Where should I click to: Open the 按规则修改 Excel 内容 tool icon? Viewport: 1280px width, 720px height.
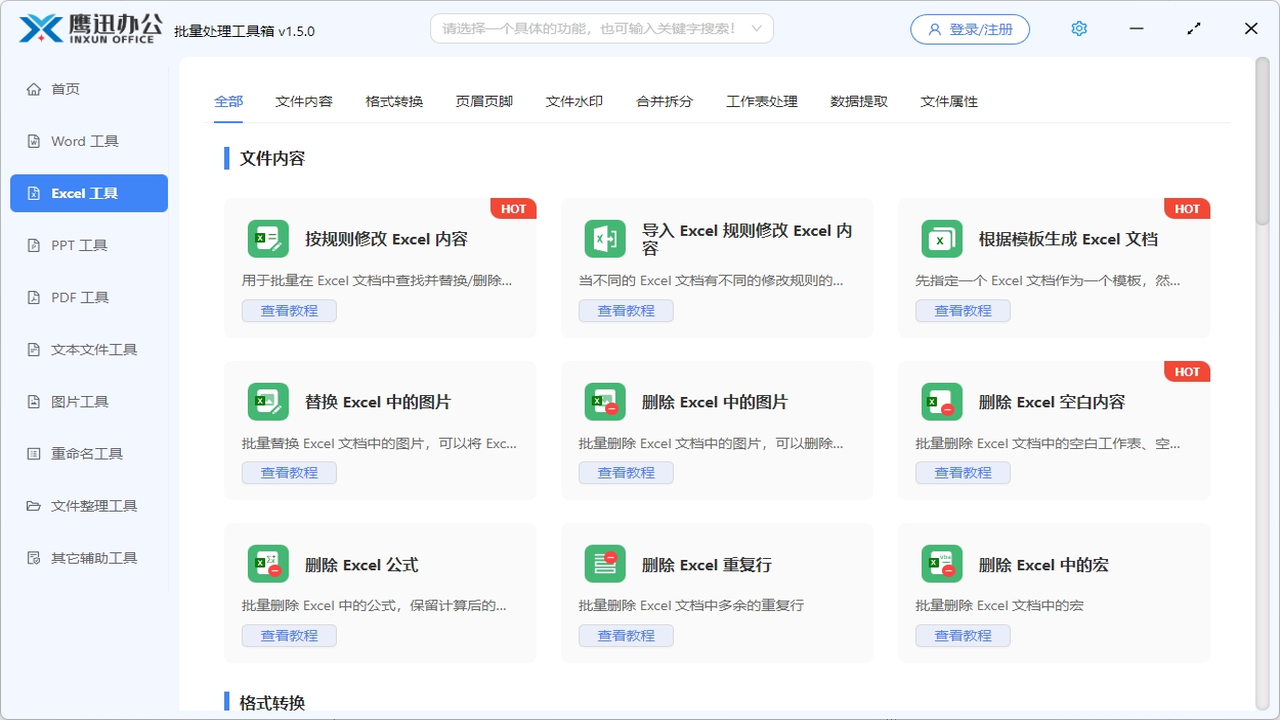pos(267,238)
